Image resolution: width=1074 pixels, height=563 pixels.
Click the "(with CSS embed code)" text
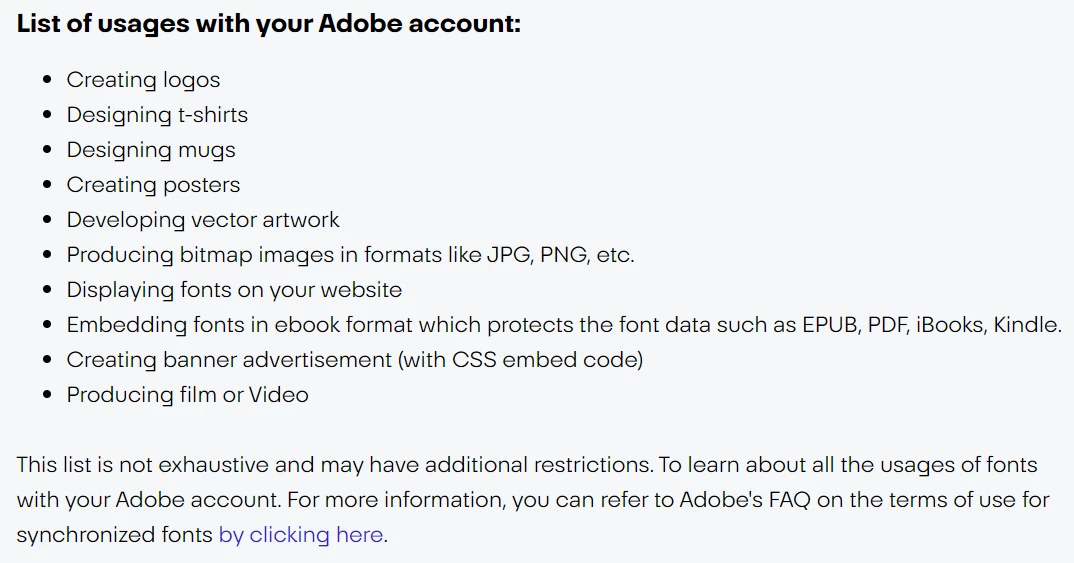520,360
